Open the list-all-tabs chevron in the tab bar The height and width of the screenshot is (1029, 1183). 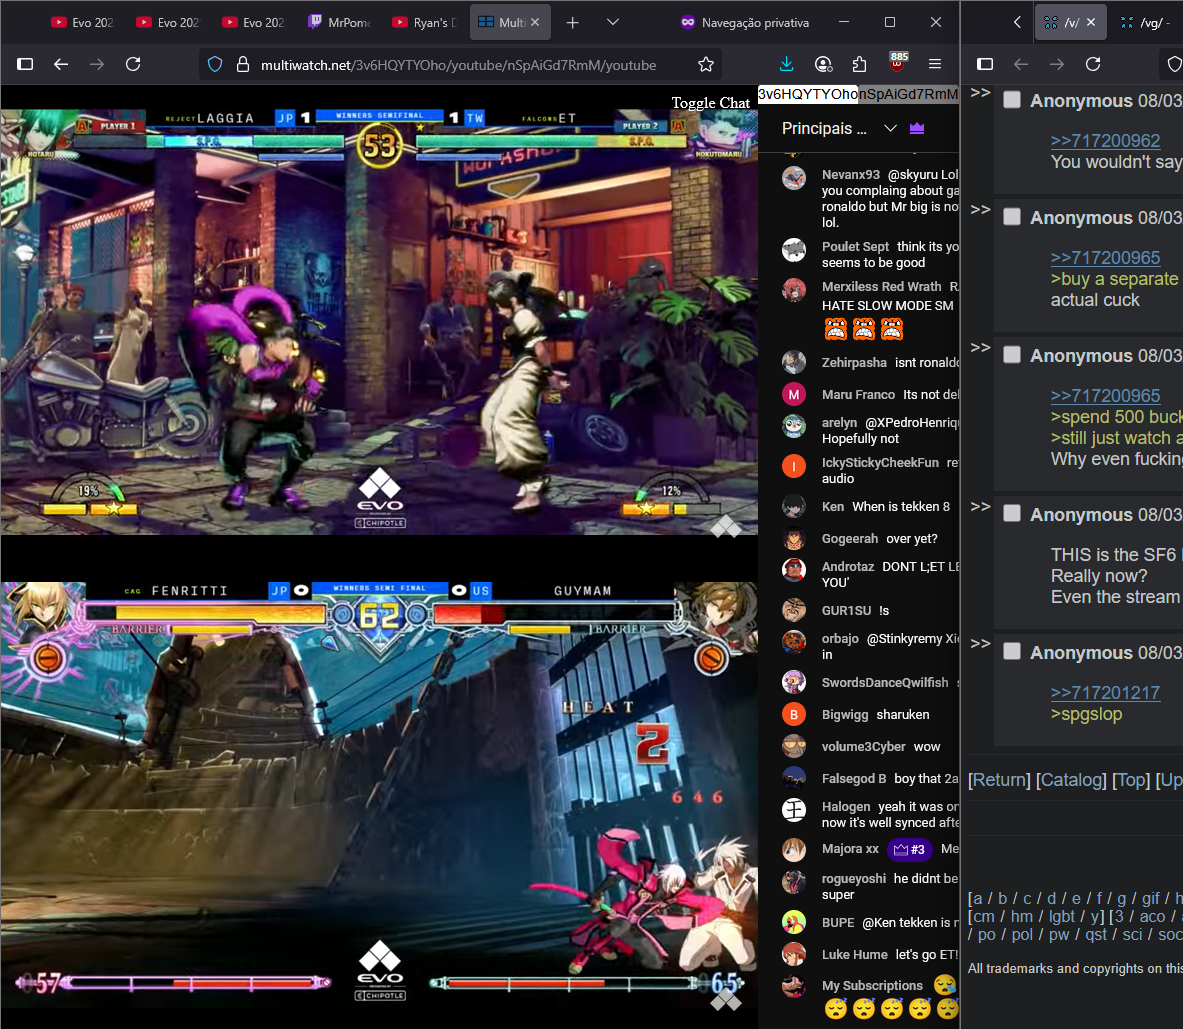[613, 23]
